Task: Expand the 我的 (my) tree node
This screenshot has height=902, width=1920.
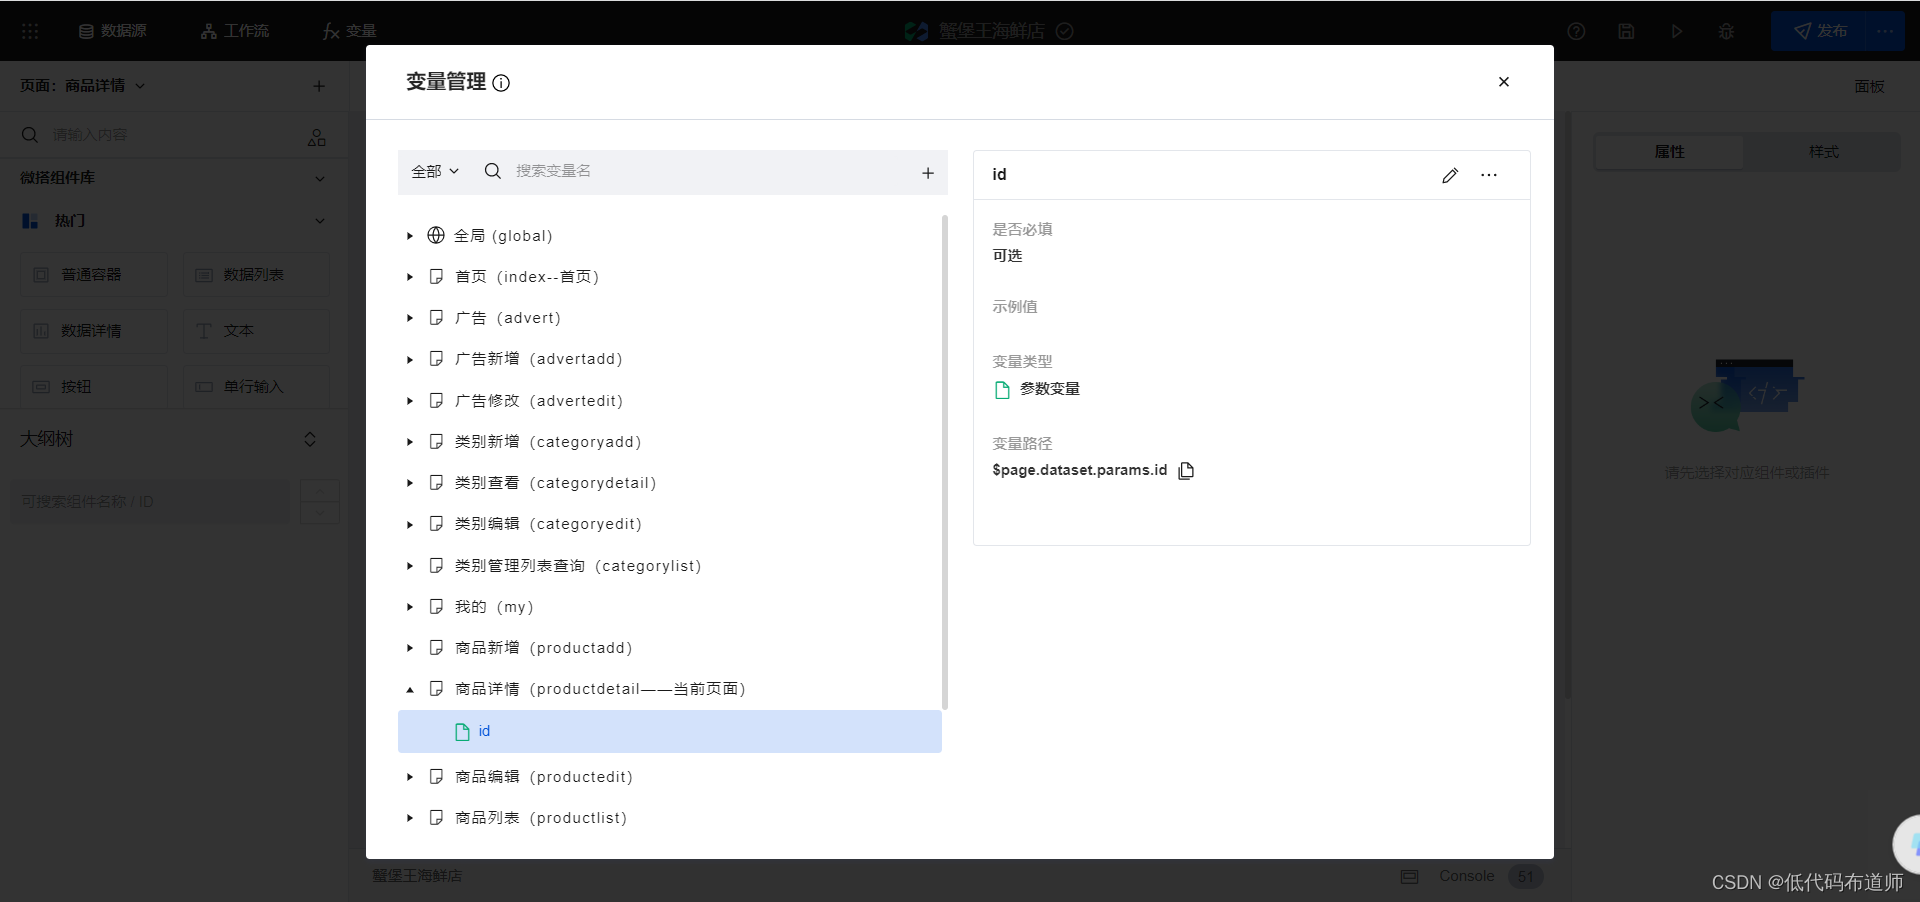Action: [410, 607]
